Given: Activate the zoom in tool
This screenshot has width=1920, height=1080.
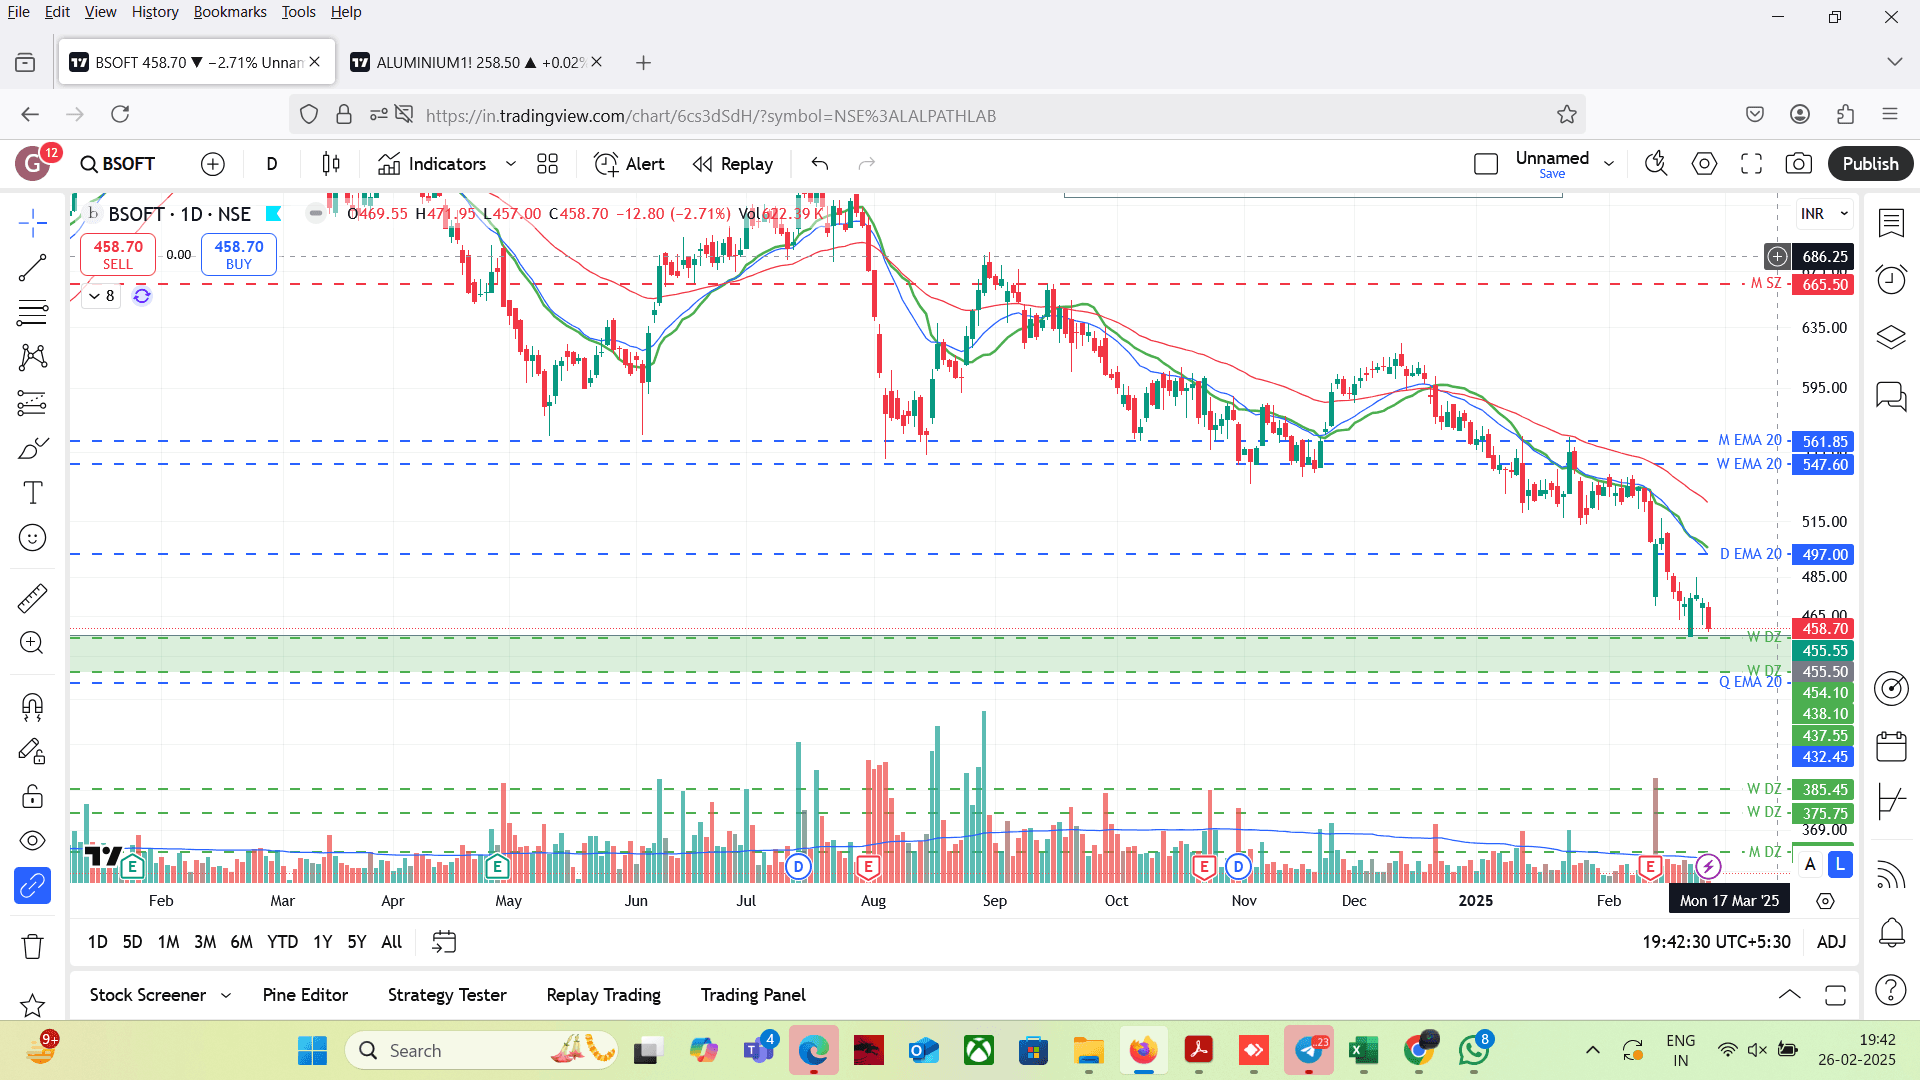Looking at the screenshot, I should pyautogui.click(x=32, y=643).
